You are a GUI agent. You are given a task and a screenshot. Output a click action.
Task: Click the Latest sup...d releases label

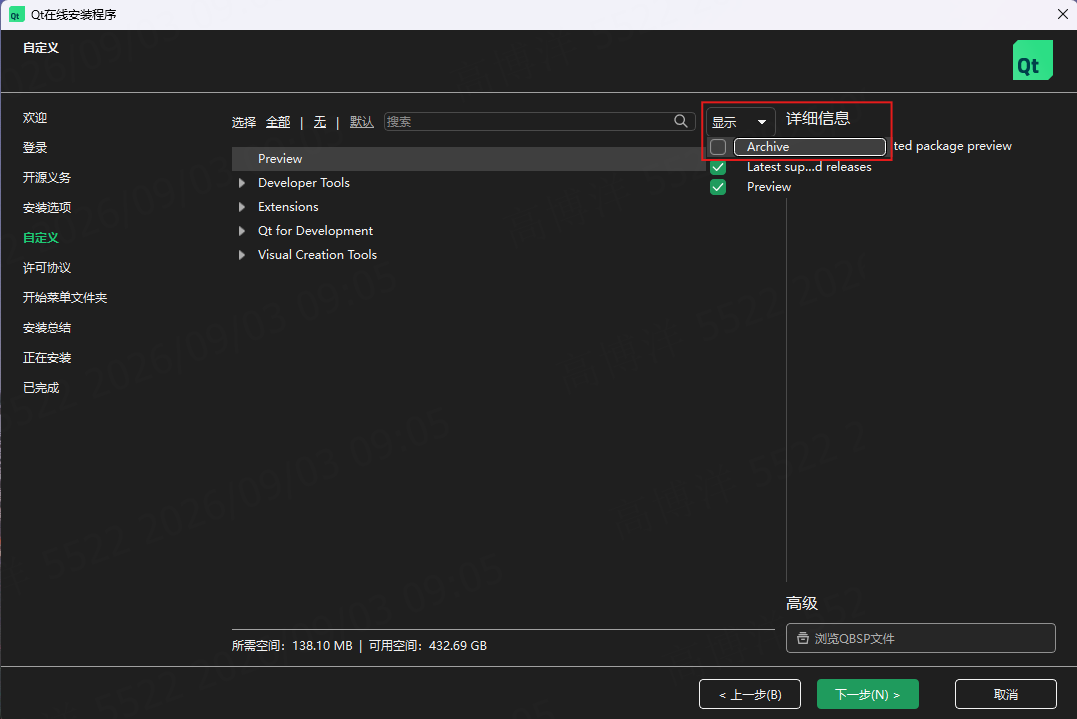tap(809, 167)
